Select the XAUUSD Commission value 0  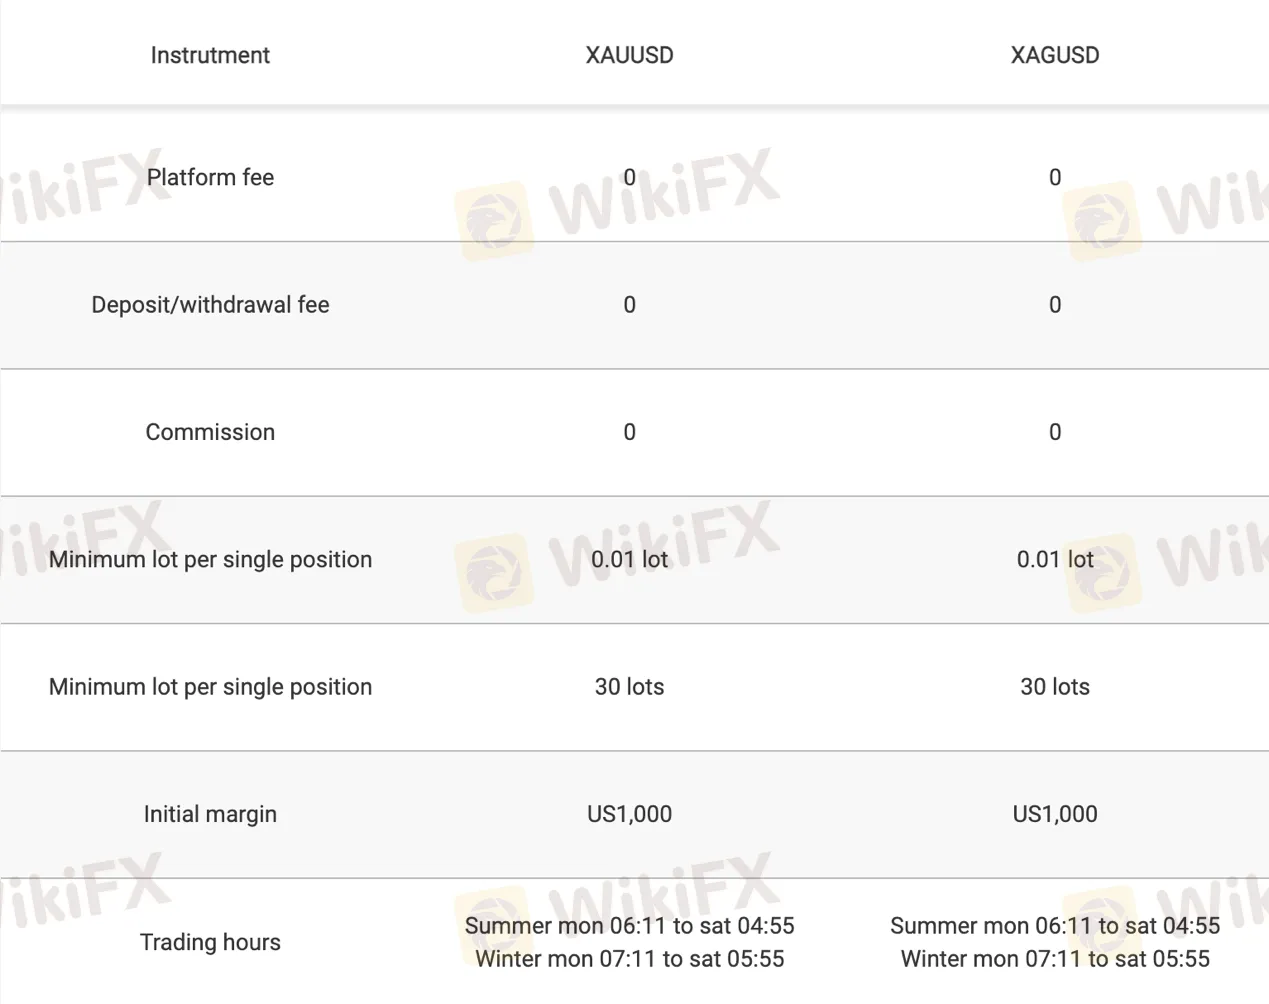[x=629, y=432]
